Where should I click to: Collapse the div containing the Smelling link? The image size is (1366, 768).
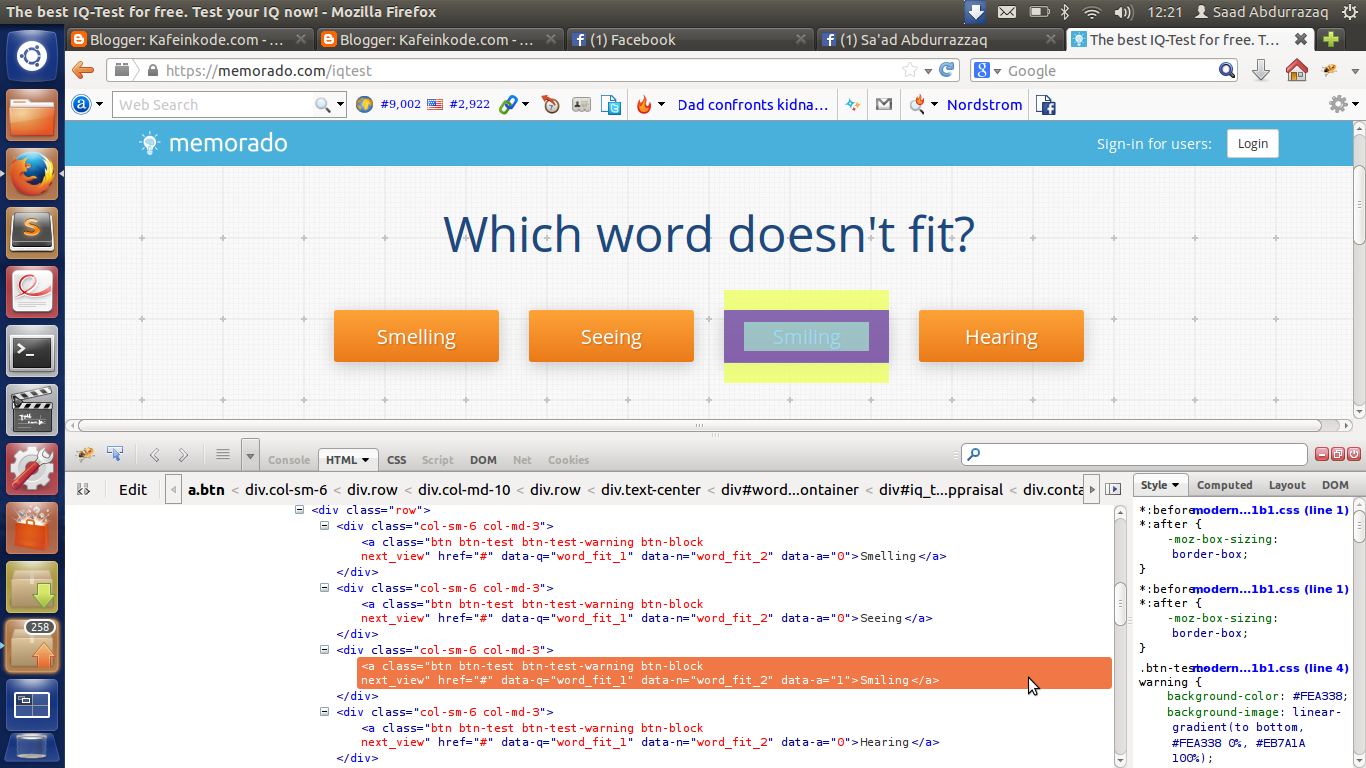click(x=324, y=526)
